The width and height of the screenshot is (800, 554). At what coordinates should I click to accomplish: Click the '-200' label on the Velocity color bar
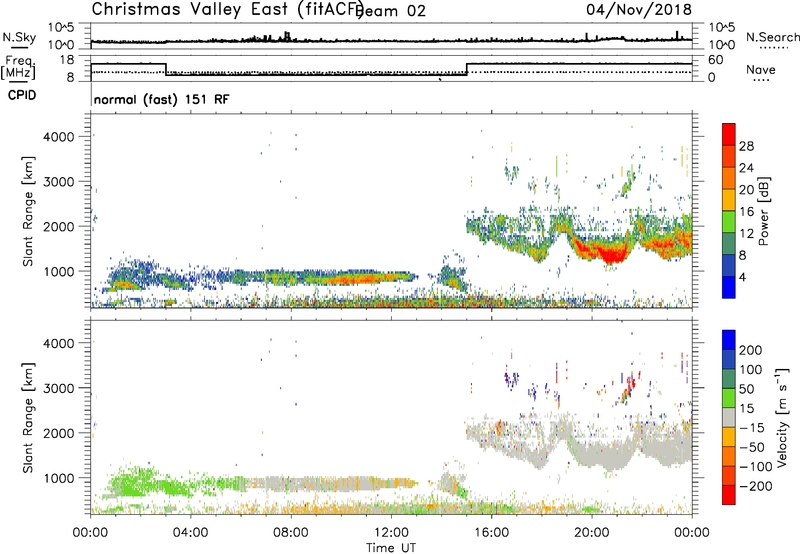point(756,486)
